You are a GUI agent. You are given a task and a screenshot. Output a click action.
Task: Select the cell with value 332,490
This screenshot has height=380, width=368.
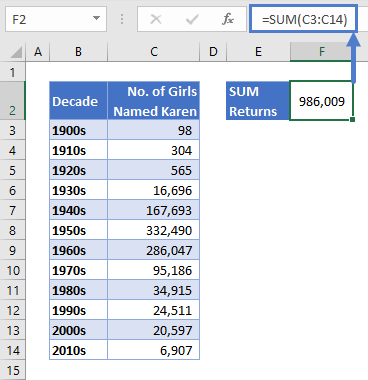[154, 230]
